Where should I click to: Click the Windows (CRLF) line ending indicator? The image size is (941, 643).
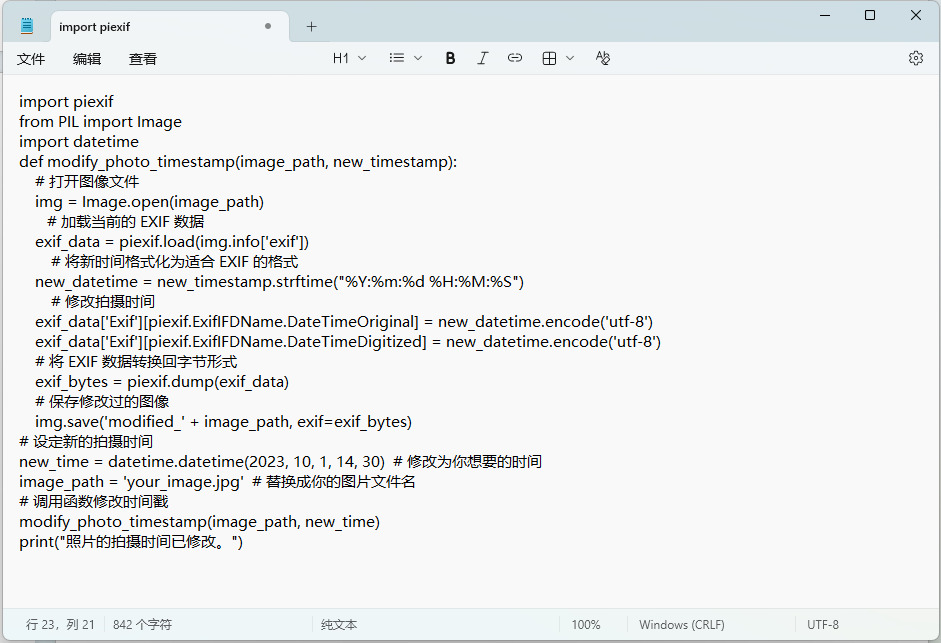coord(682,624)
